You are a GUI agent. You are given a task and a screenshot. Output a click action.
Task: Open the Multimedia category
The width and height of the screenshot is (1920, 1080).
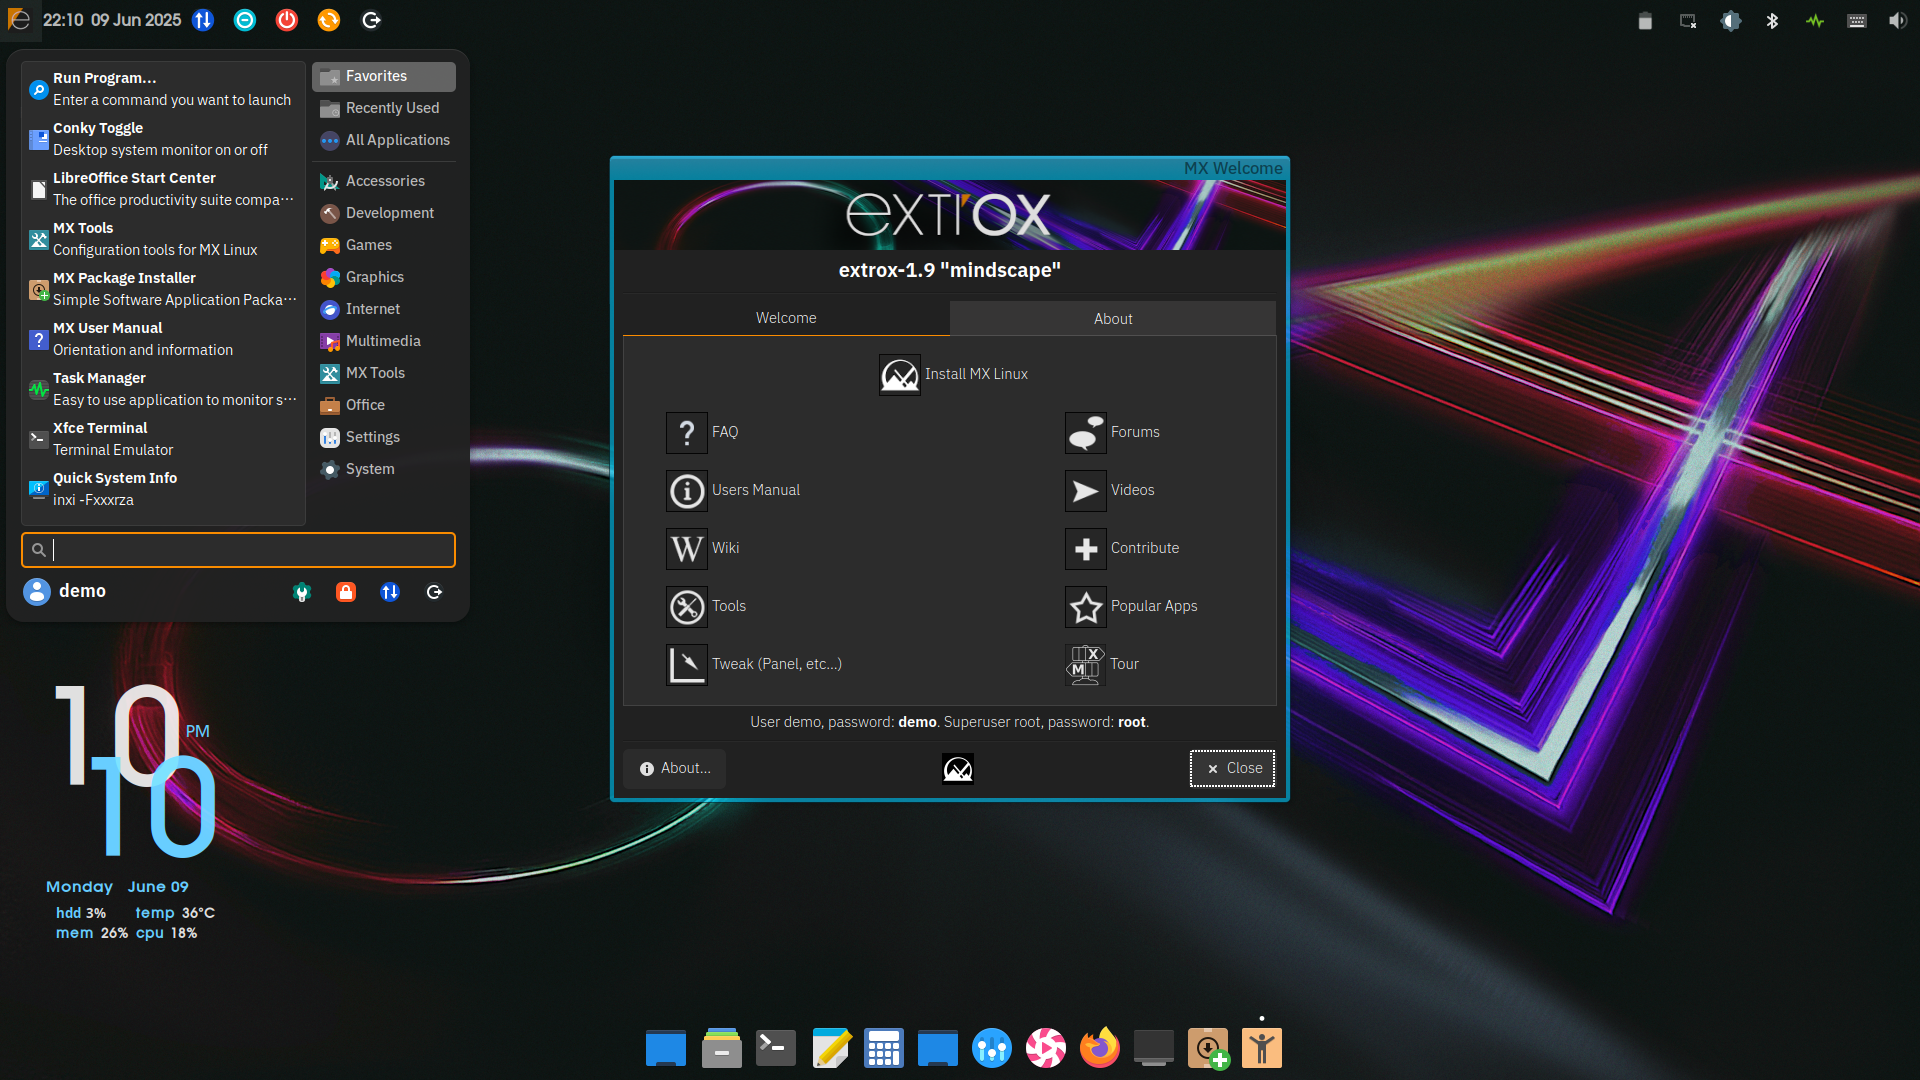click(x=384, y=341)
